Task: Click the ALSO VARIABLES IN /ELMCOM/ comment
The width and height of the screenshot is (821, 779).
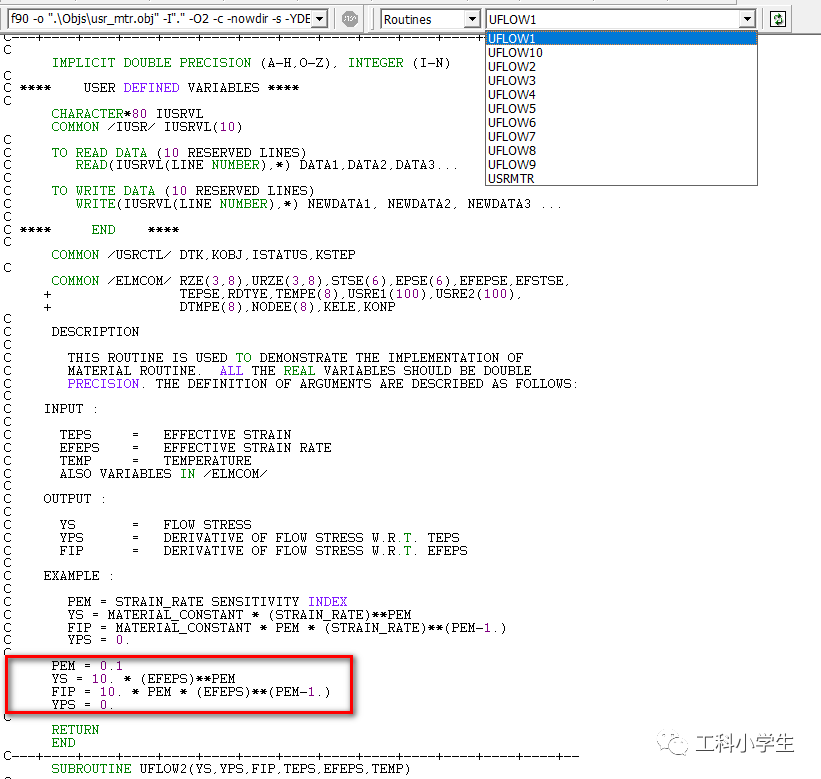Action: point(163,474)
